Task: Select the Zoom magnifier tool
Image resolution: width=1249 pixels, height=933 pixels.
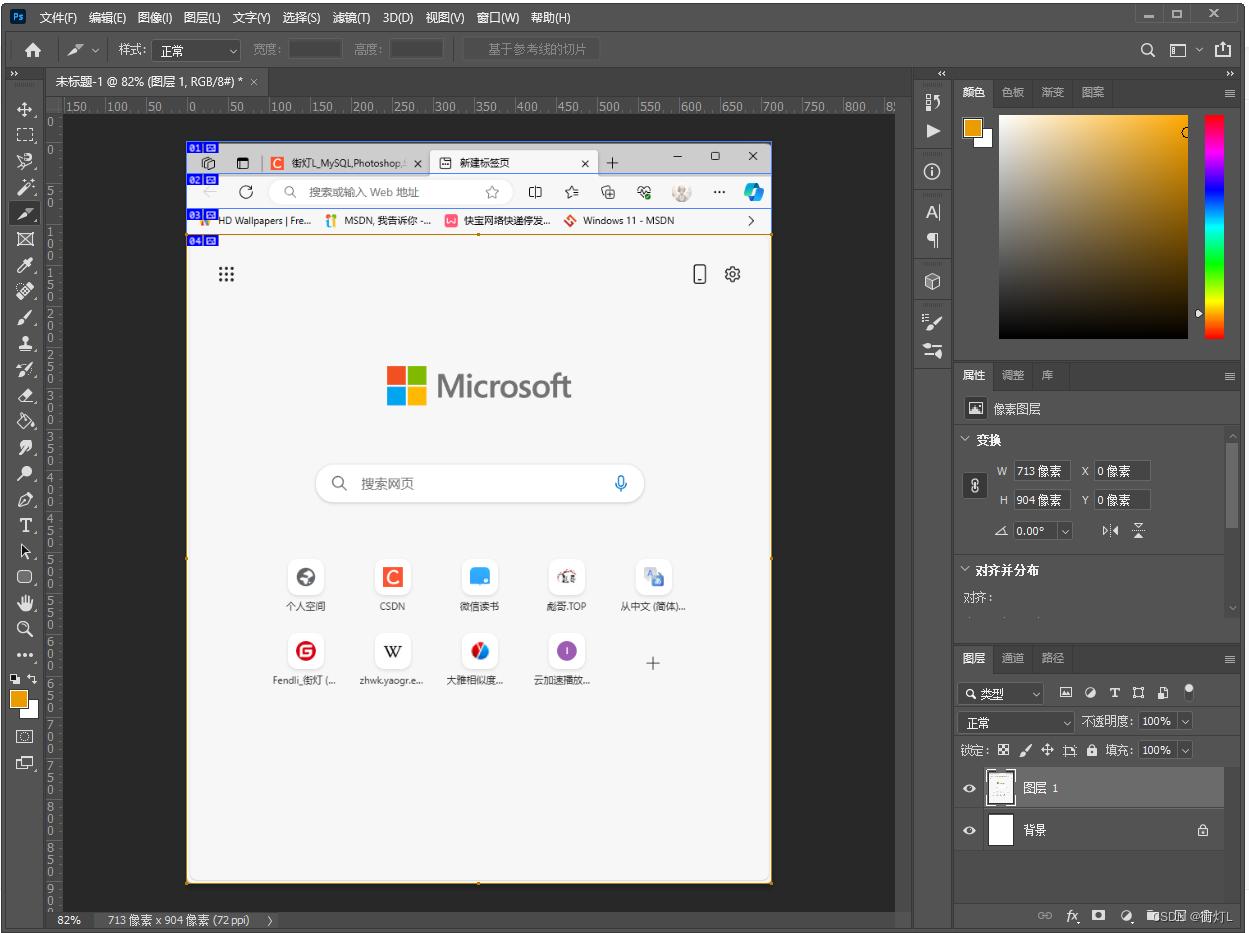Action: click(x=25, y=629)
